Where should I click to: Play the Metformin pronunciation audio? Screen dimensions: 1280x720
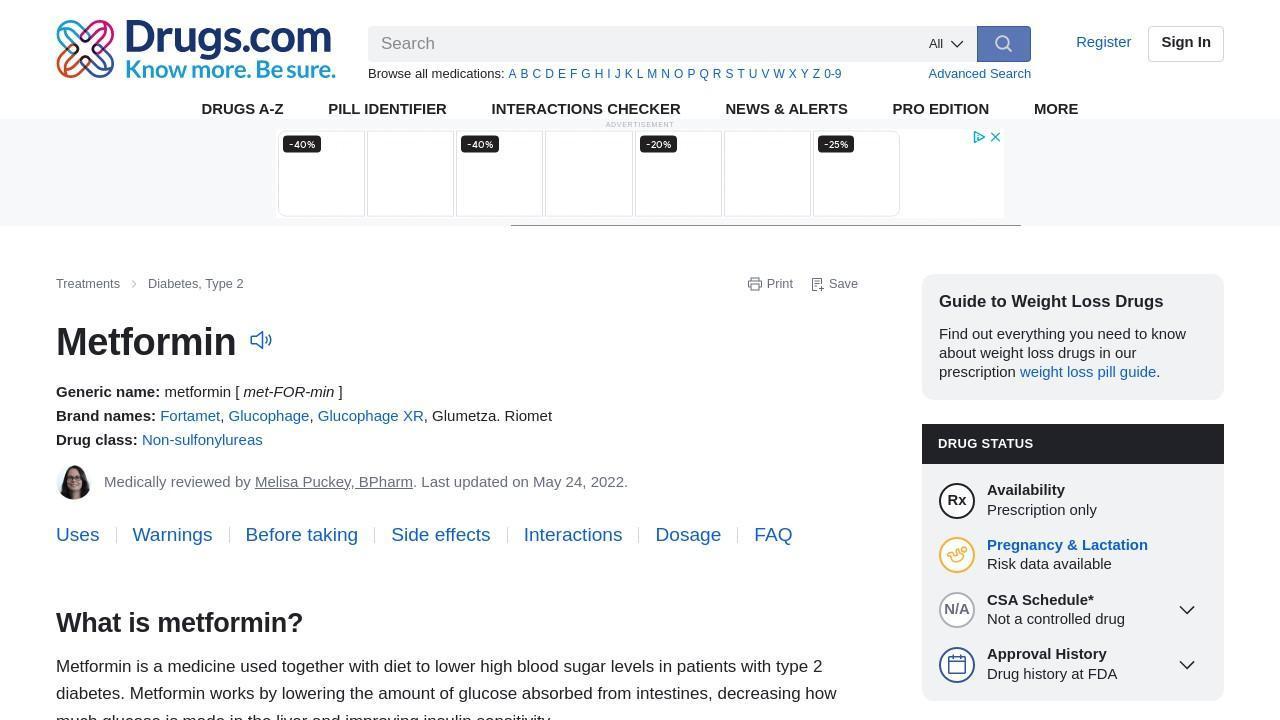(261, 341)
